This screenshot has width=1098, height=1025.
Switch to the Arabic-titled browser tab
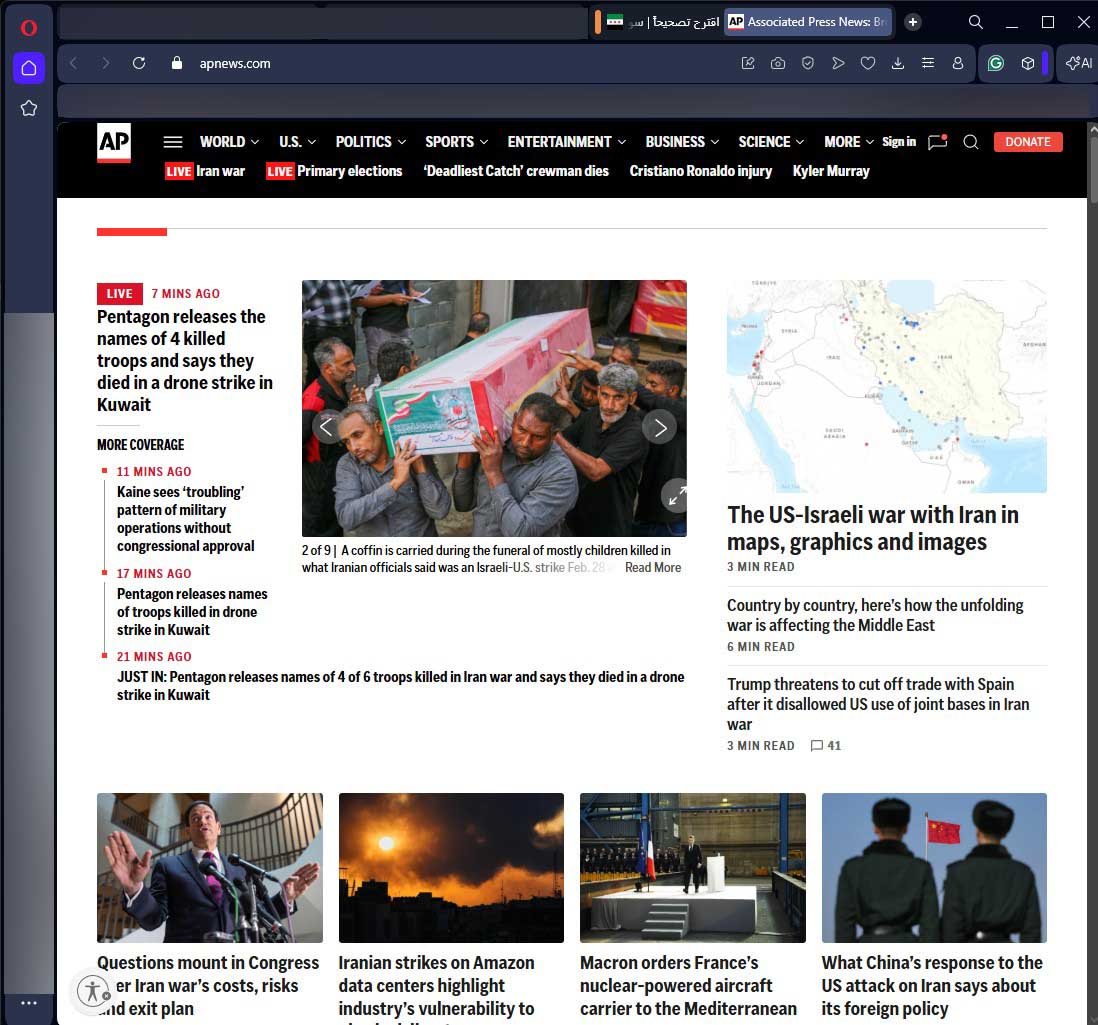(660, 22)
